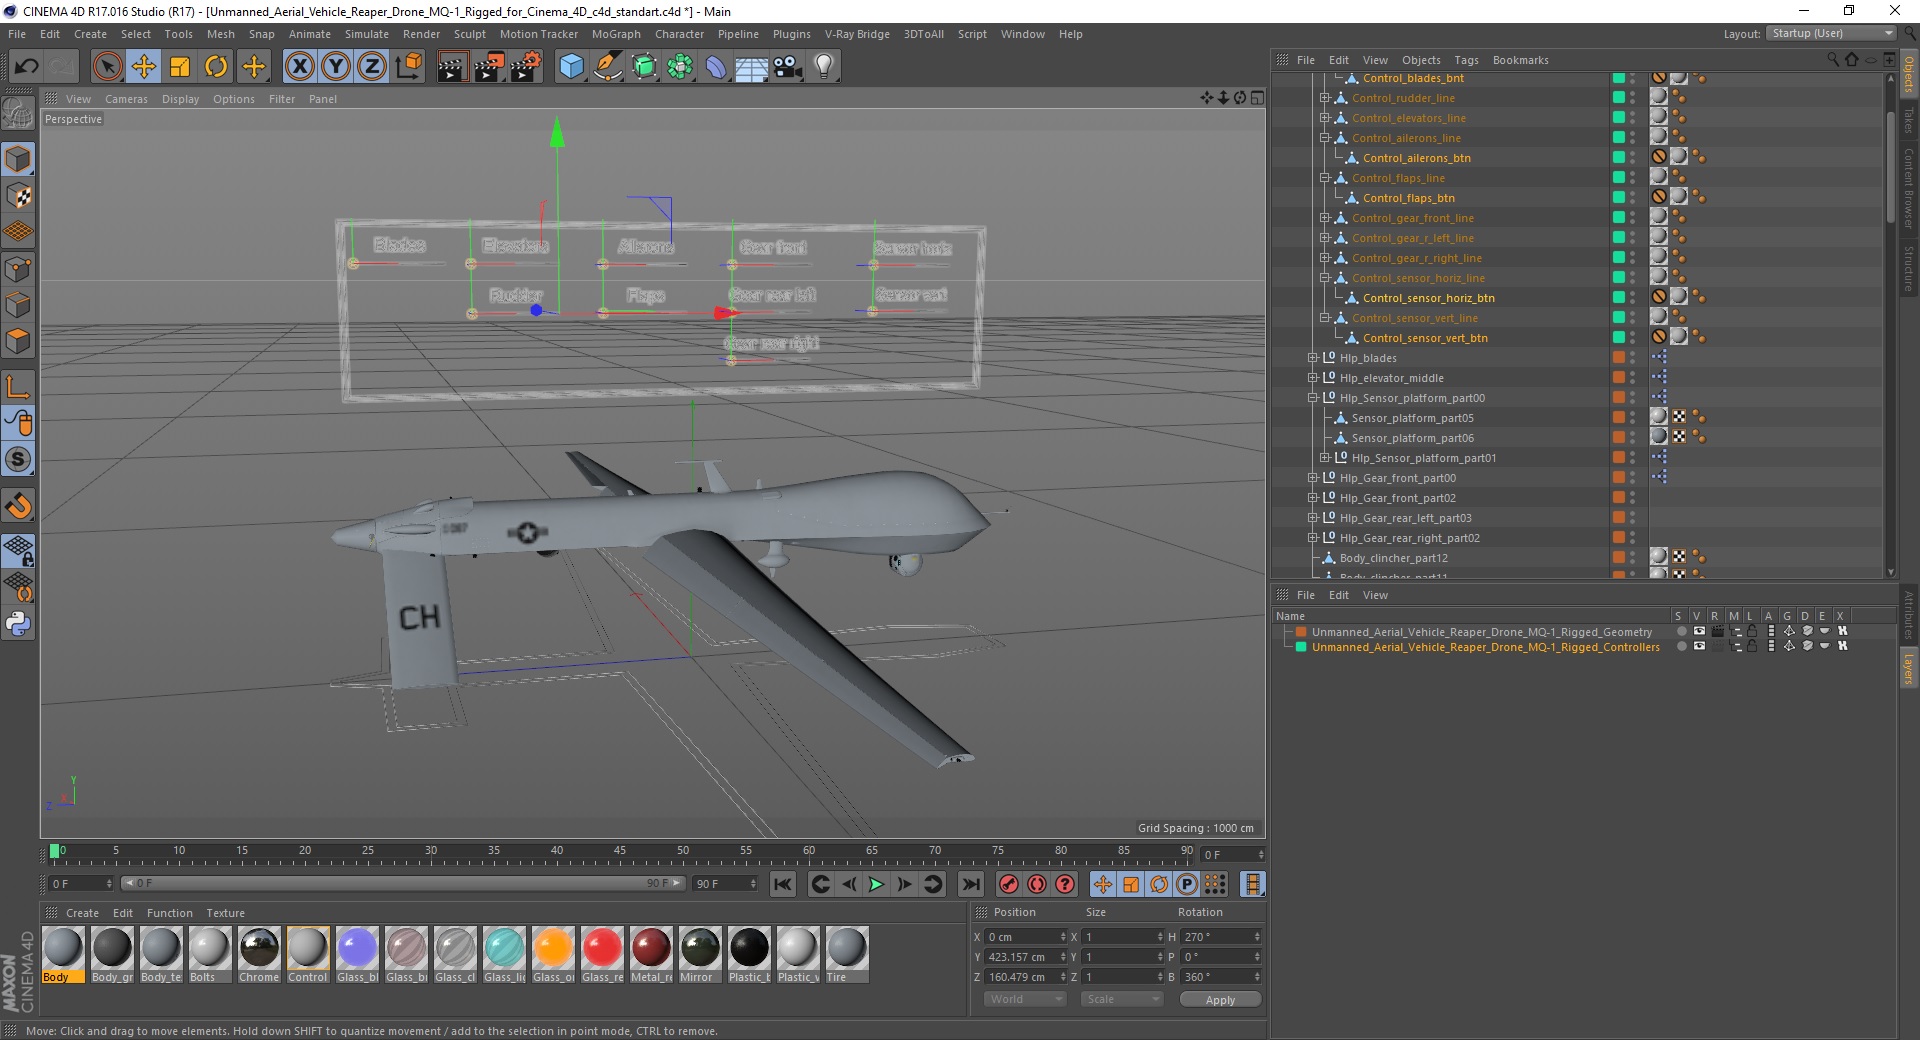Enable Axis mode L icon
This screenshot has width=1920, height=1040.
click(18, 386)
